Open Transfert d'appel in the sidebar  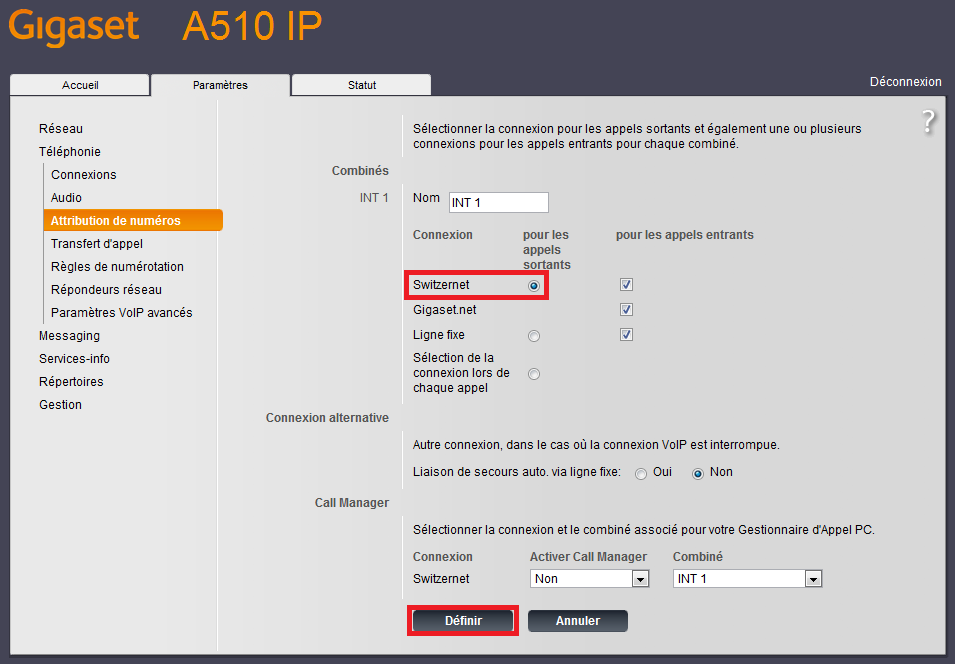97,244
